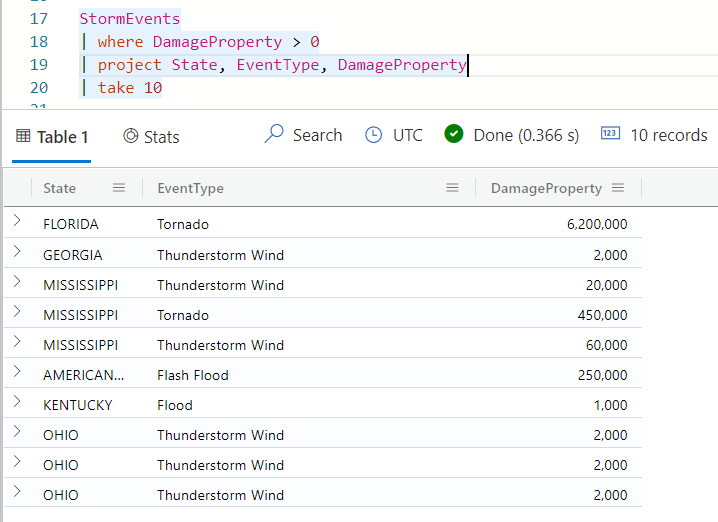718x522 pixels.
Task: Click the 10 records label
Action: click(669, 135)
